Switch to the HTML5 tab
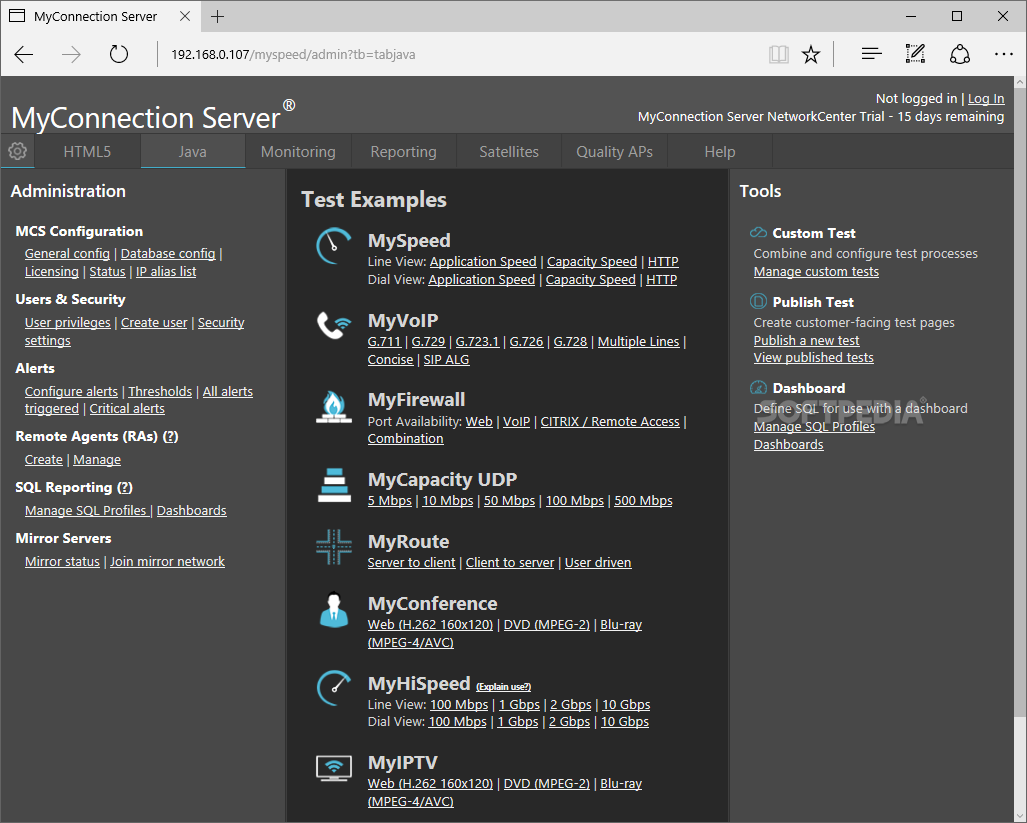This screenshot has height=823, width=1027. click(x=87, y=151)
